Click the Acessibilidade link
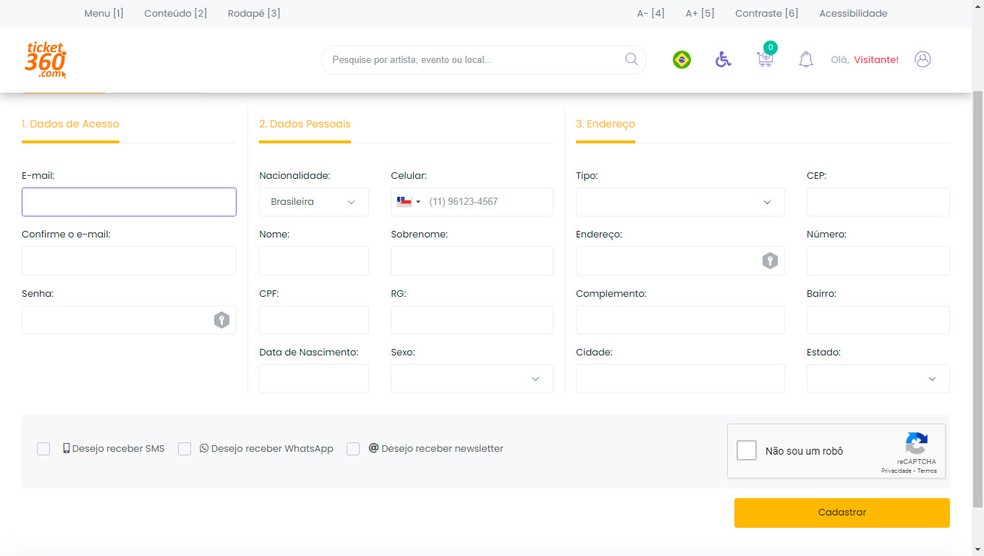This screenshot has width=984, height=556. tap(853, 13)
